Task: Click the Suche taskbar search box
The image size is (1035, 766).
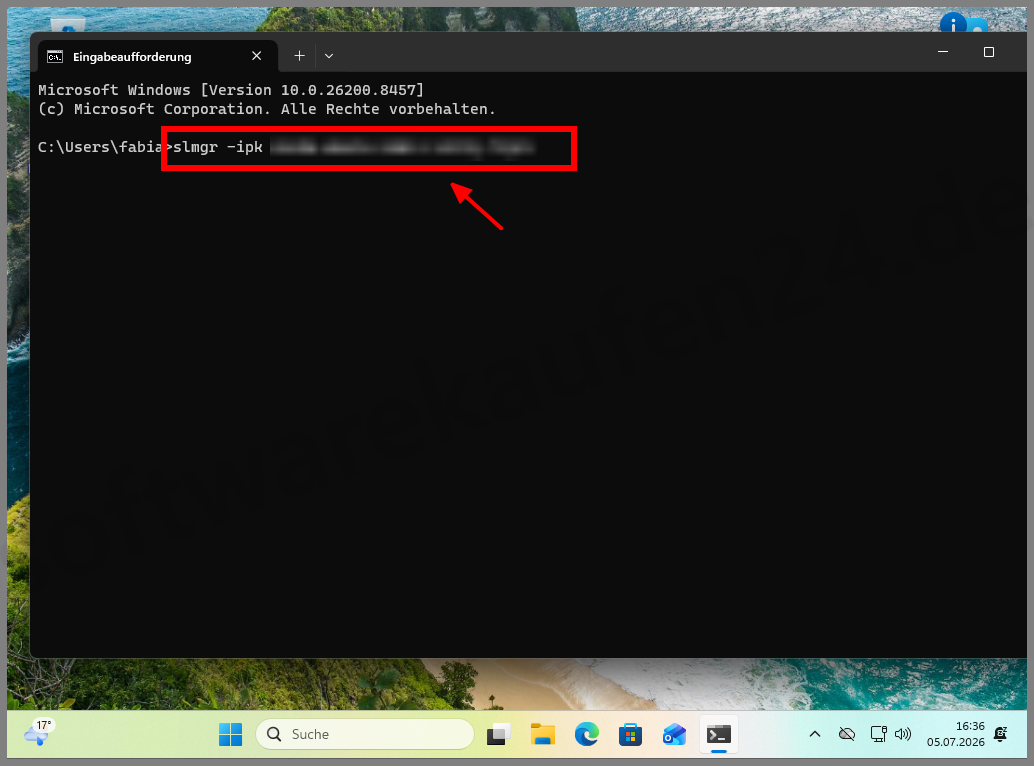Action: coord(365,734)
